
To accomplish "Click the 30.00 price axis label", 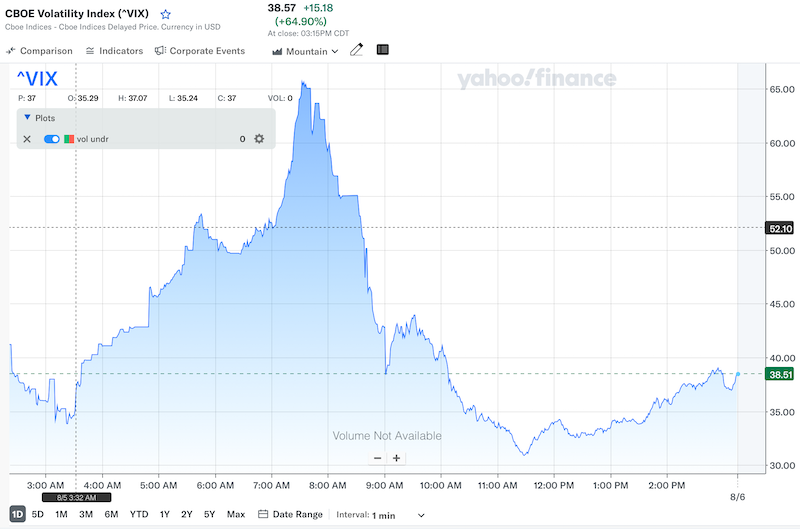I will (x=782, y=465).
